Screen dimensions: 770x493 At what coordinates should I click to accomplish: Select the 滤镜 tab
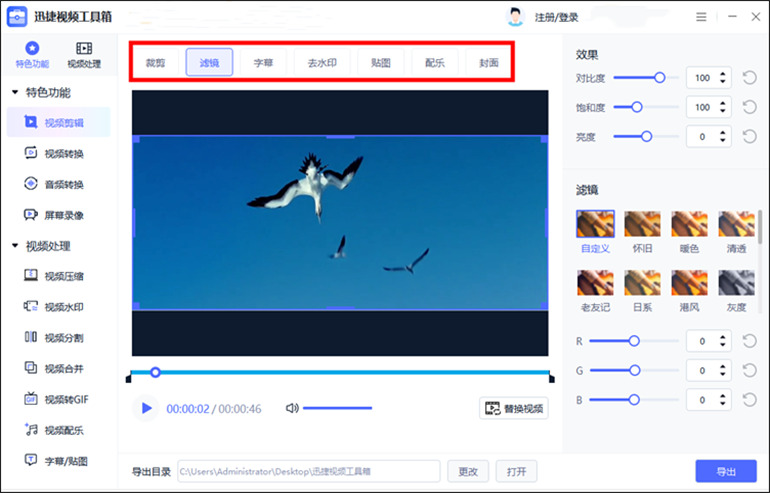point(209,62)
